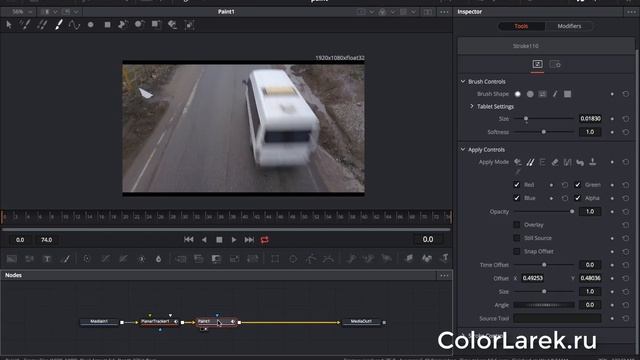Play the clip in reverse
The width and height of the screenshot is (640, 360).
point(204,240)
